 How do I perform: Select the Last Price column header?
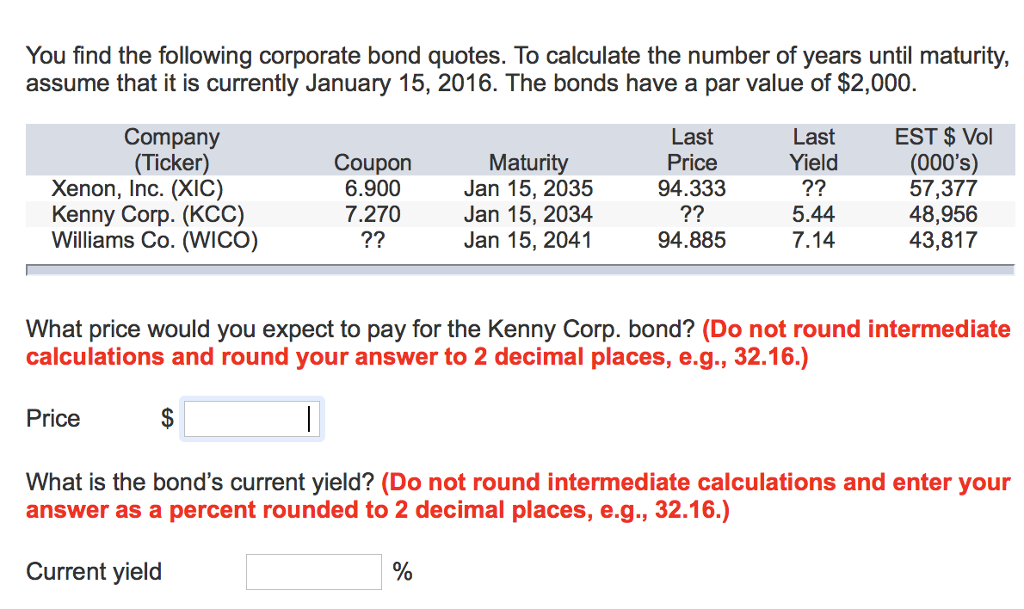(692, 150)
